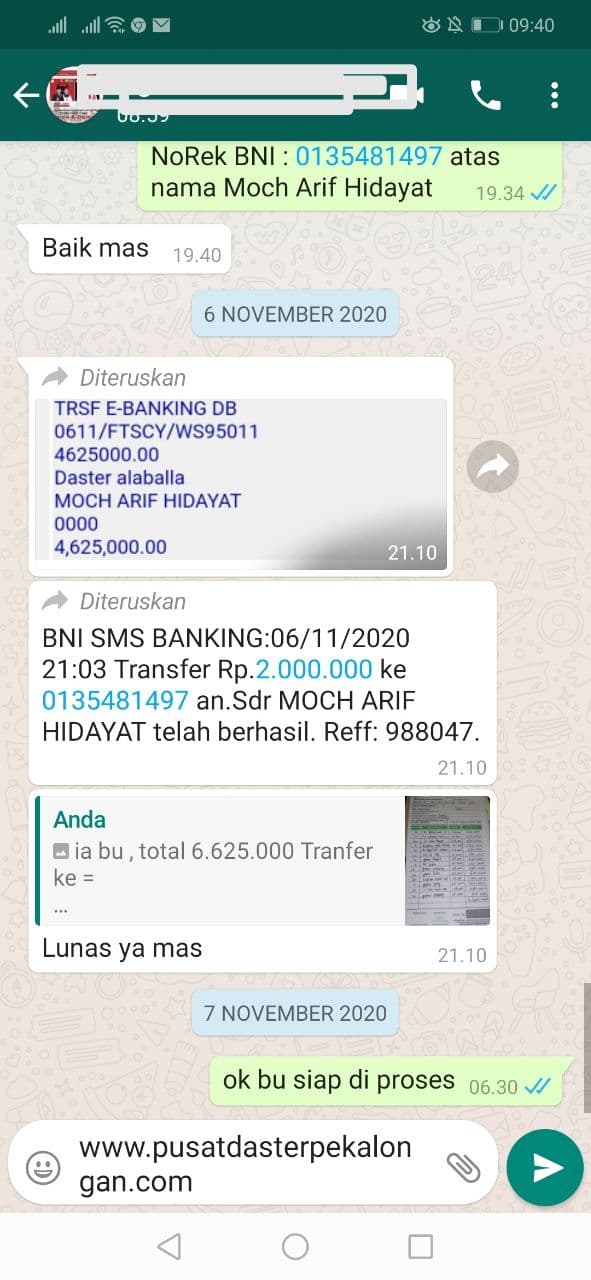Tap the 6 NOVEMBER 2020 date chip
Image resolution: width=591 pixels, height=1280 pixels.
295,314
